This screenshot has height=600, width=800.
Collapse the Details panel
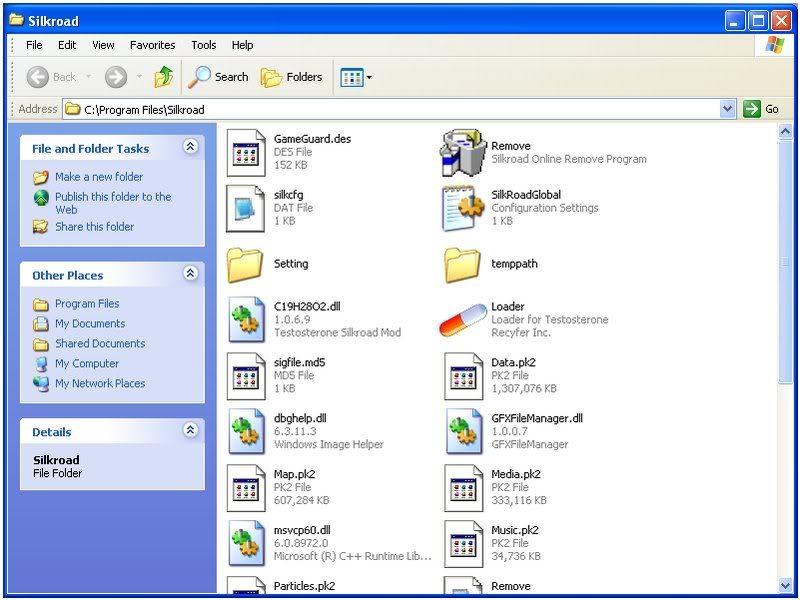tap(190, 430)
